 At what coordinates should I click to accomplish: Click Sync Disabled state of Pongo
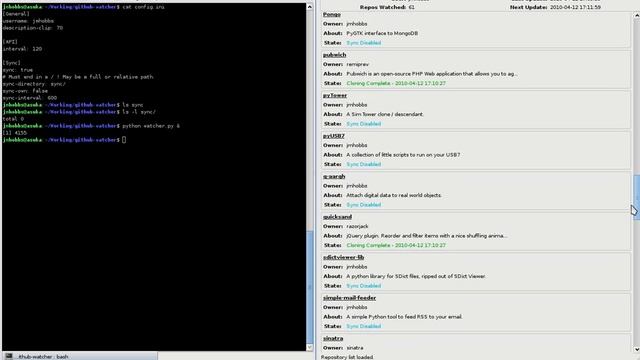[x=364, y=43]
